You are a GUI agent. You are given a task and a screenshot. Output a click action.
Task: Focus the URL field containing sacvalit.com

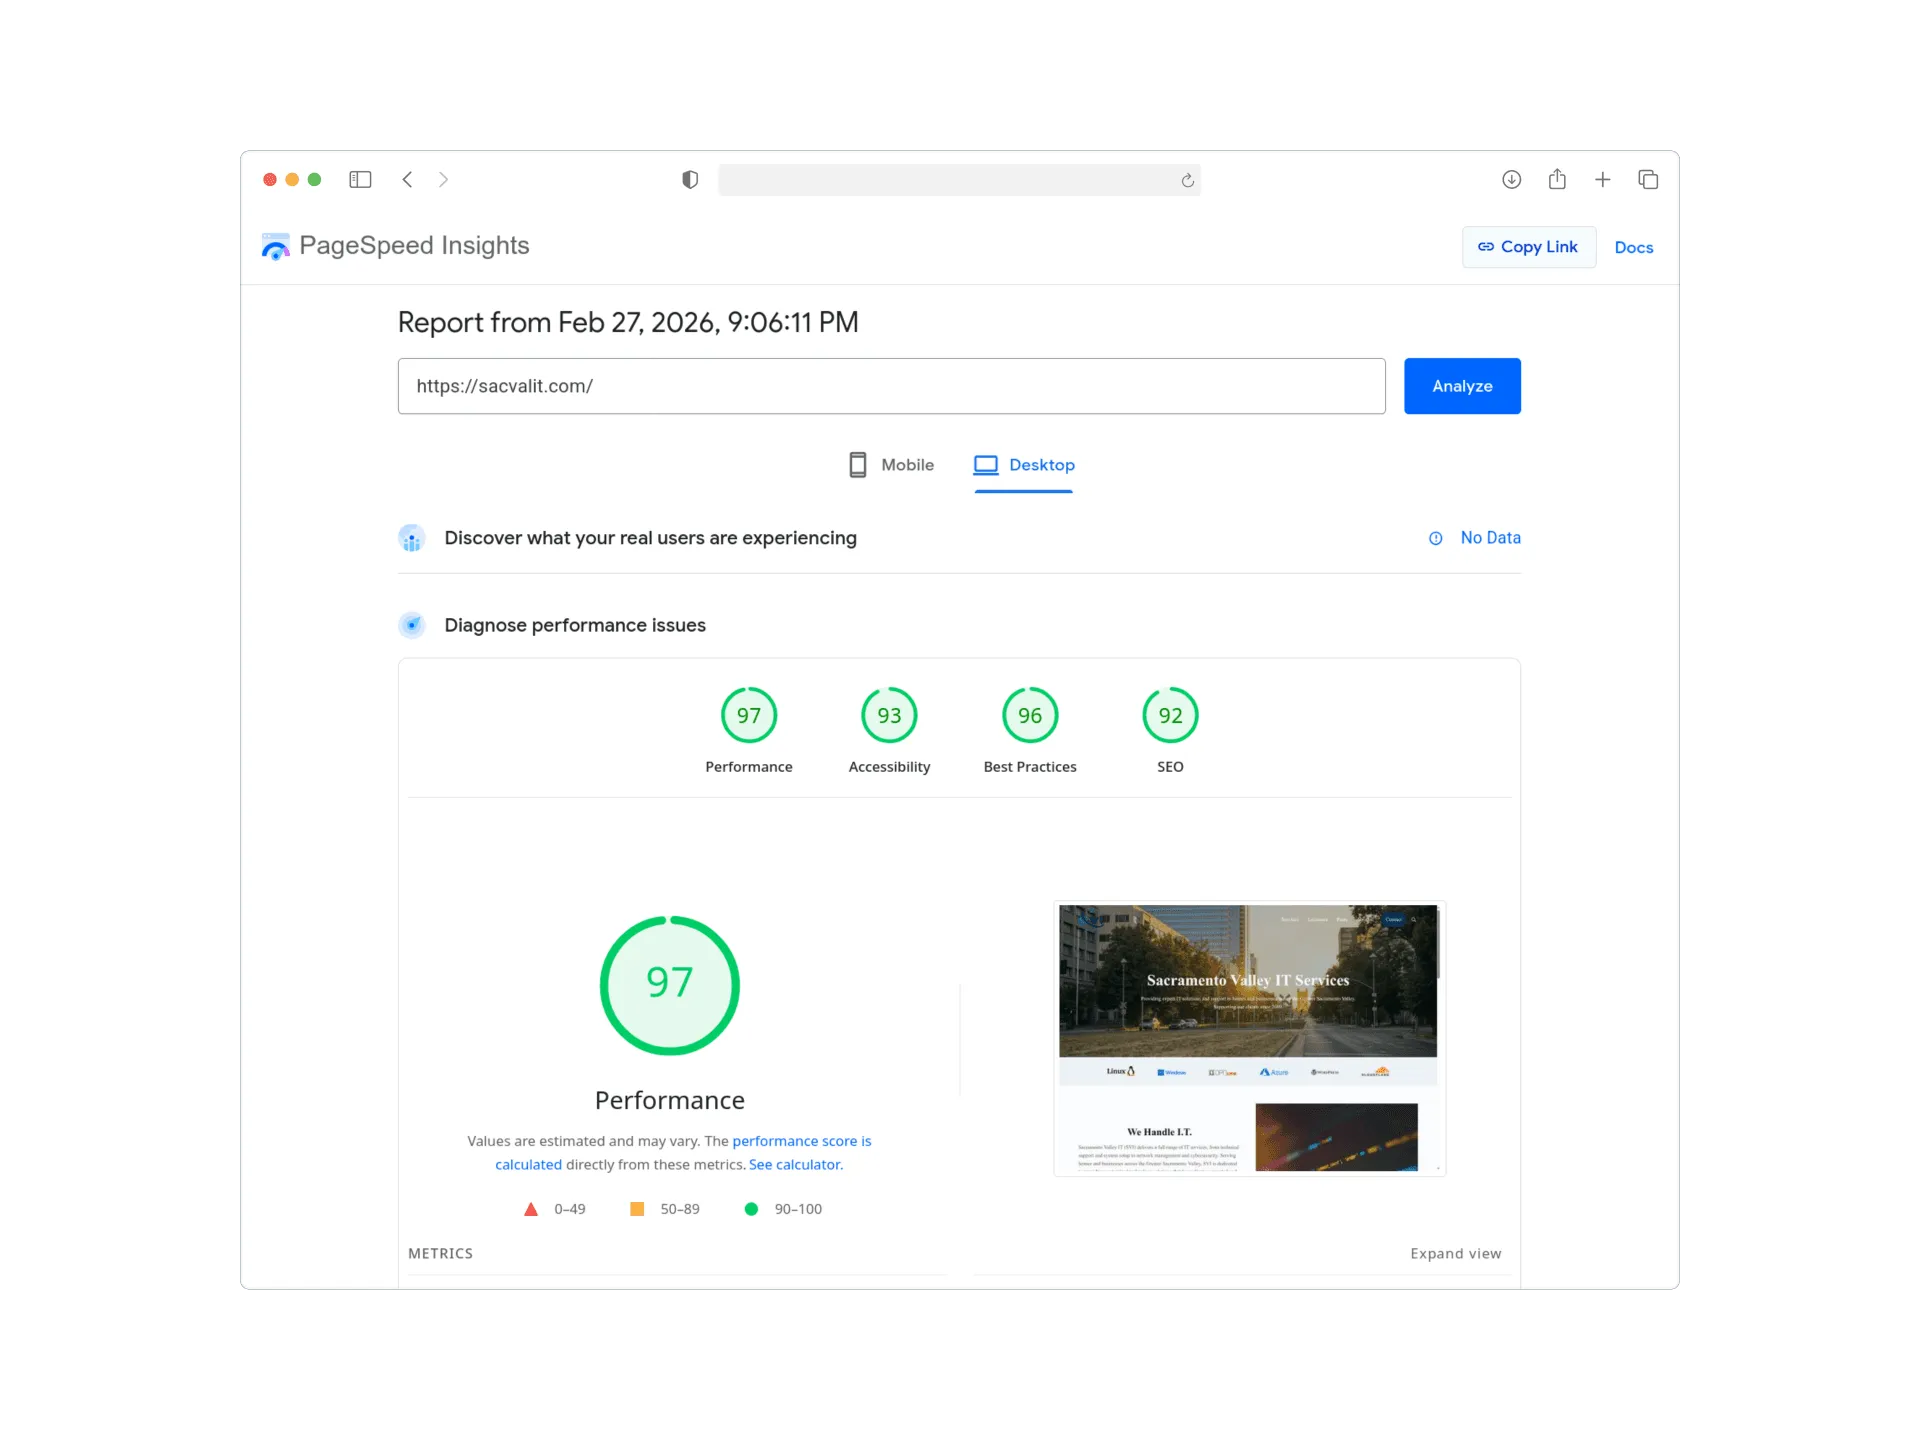pos(891,386)
